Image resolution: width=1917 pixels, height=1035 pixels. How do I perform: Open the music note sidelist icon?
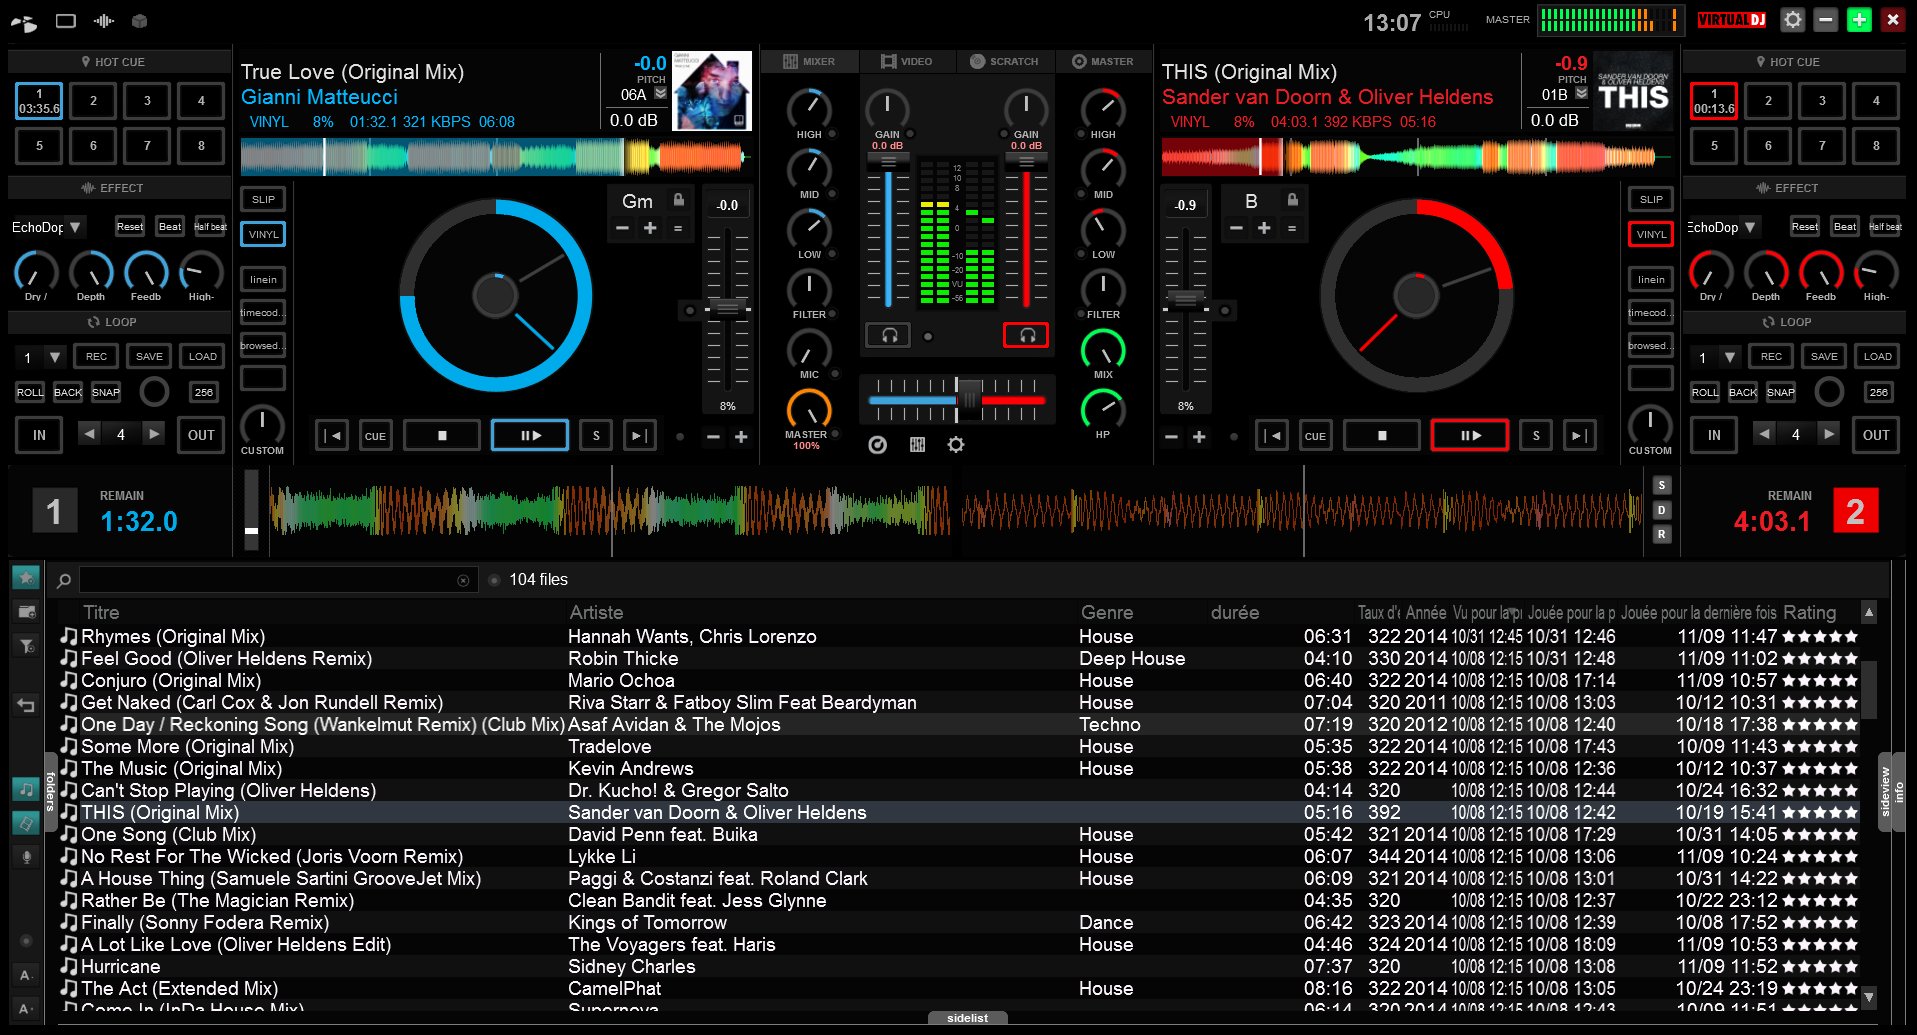25,789
